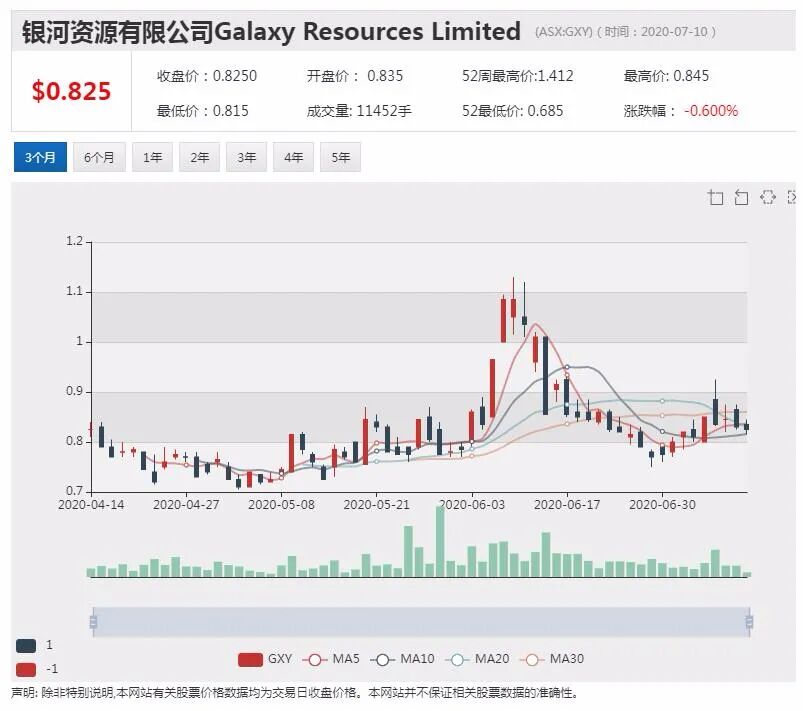This screenshot has width=803, height=711.
Task: Open the 1年 chart range
Action: click(153, 157)
